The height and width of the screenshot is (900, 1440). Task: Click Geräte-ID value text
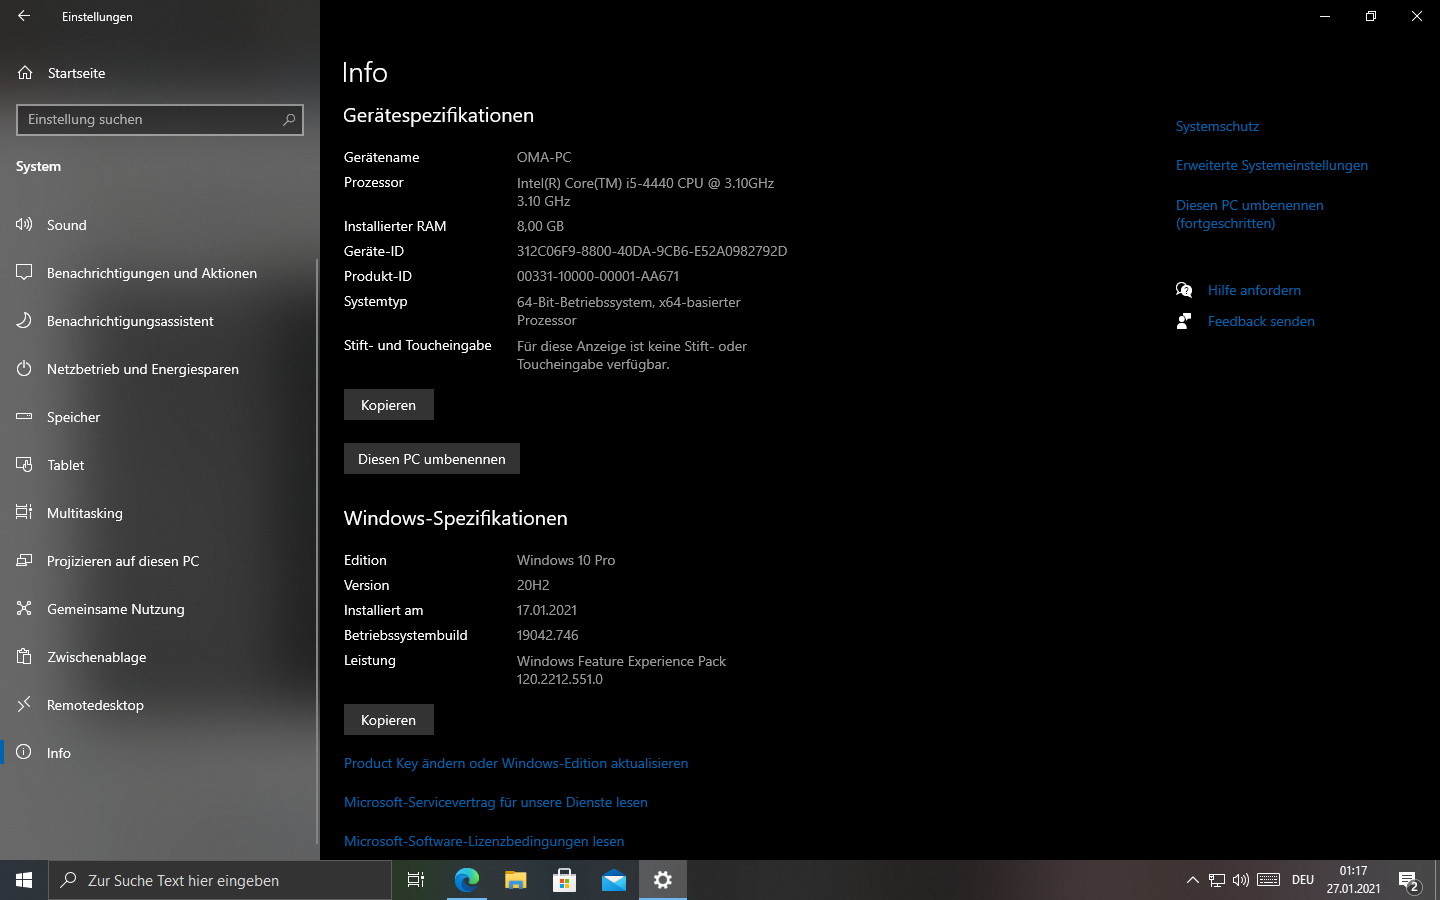click(652, 251)
